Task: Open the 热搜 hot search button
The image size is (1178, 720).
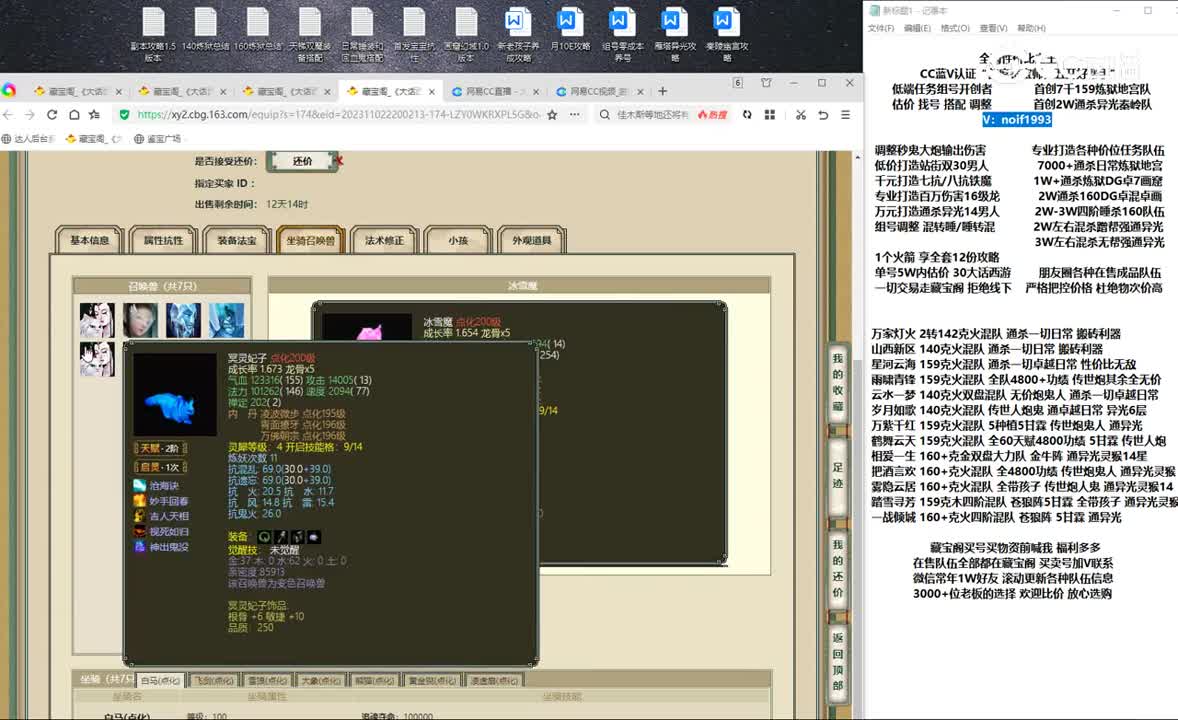Action: pos(712,115)
